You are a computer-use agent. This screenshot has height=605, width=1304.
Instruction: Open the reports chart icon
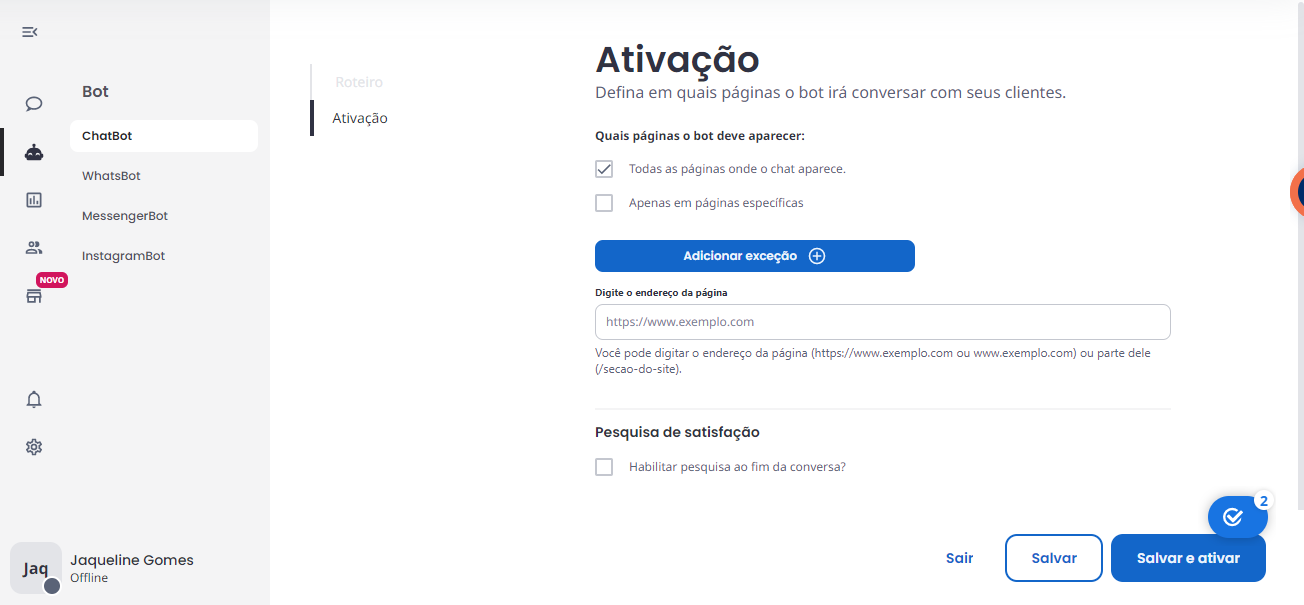coord(34,200)
